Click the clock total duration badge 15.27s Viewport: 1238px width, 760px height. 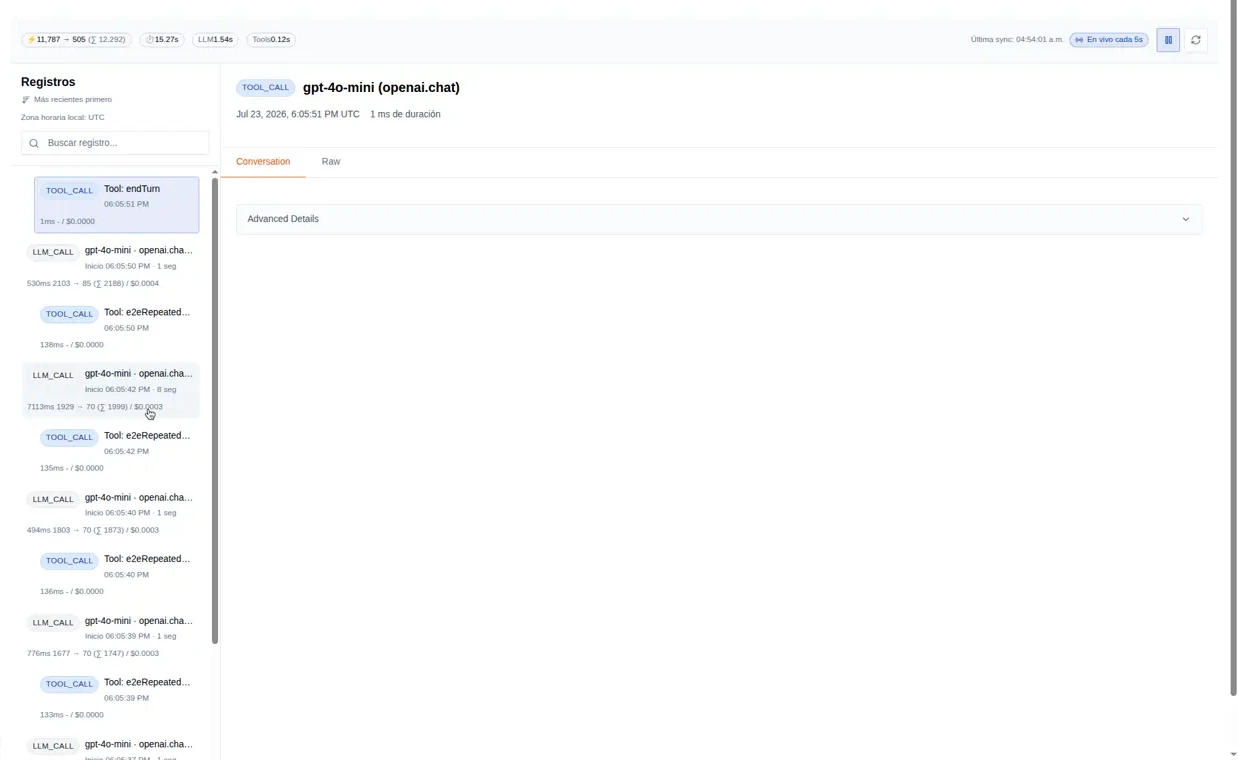[x=162, y=40]
